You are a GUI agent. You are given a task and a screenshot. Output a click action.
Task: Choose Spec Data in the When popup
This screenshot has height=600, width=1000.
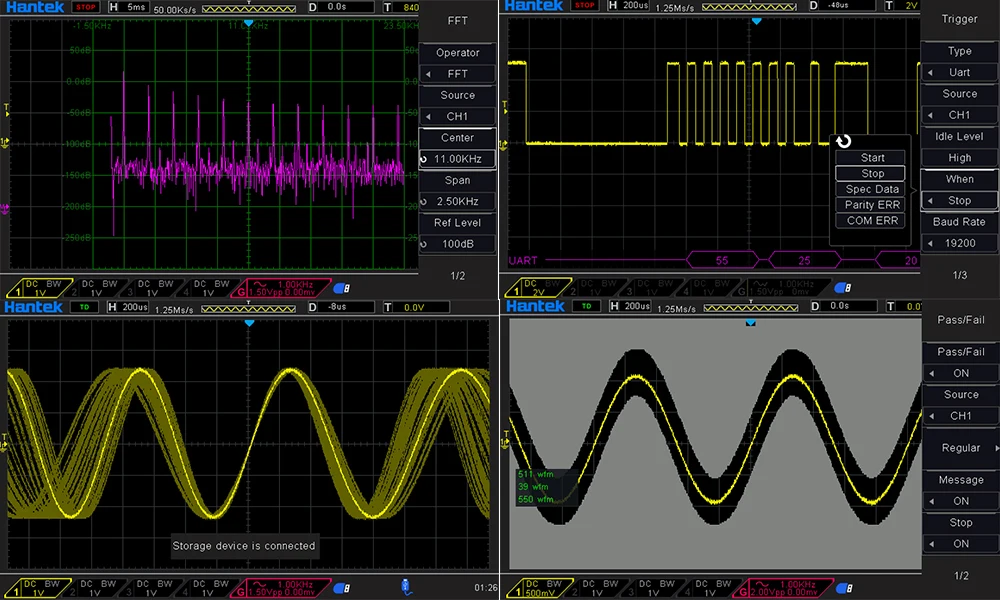[872, 189]
